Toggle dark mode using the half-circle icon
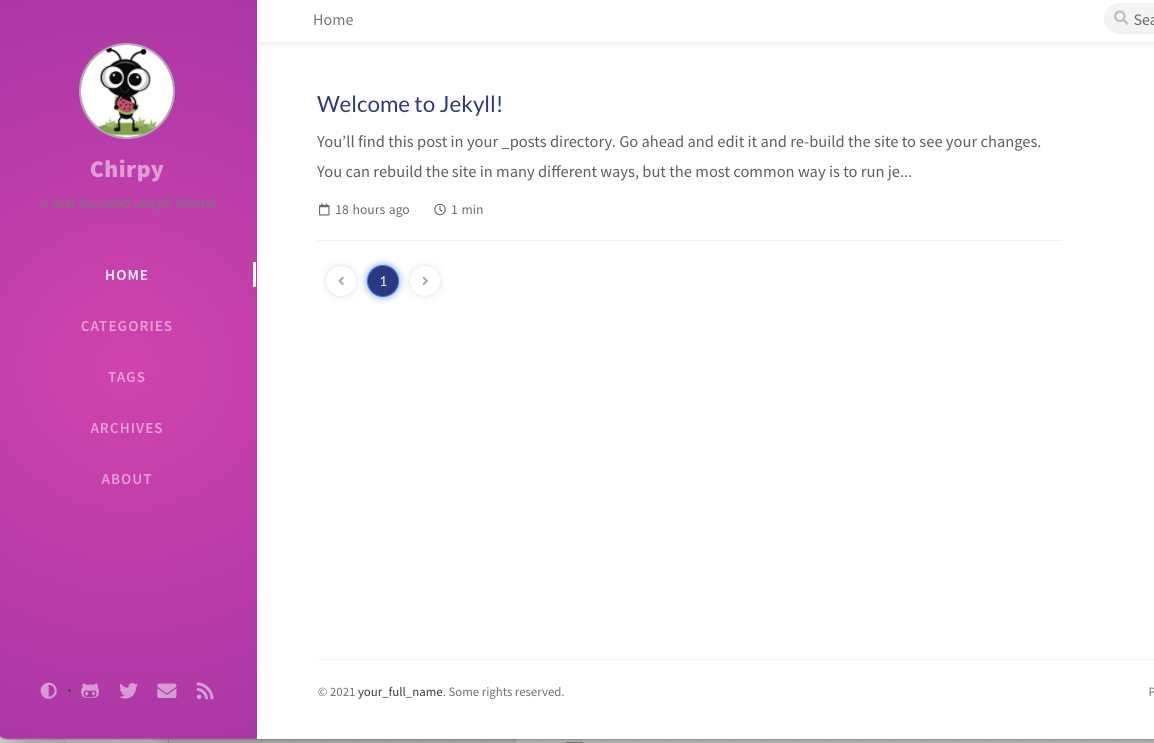 [48, 691]
